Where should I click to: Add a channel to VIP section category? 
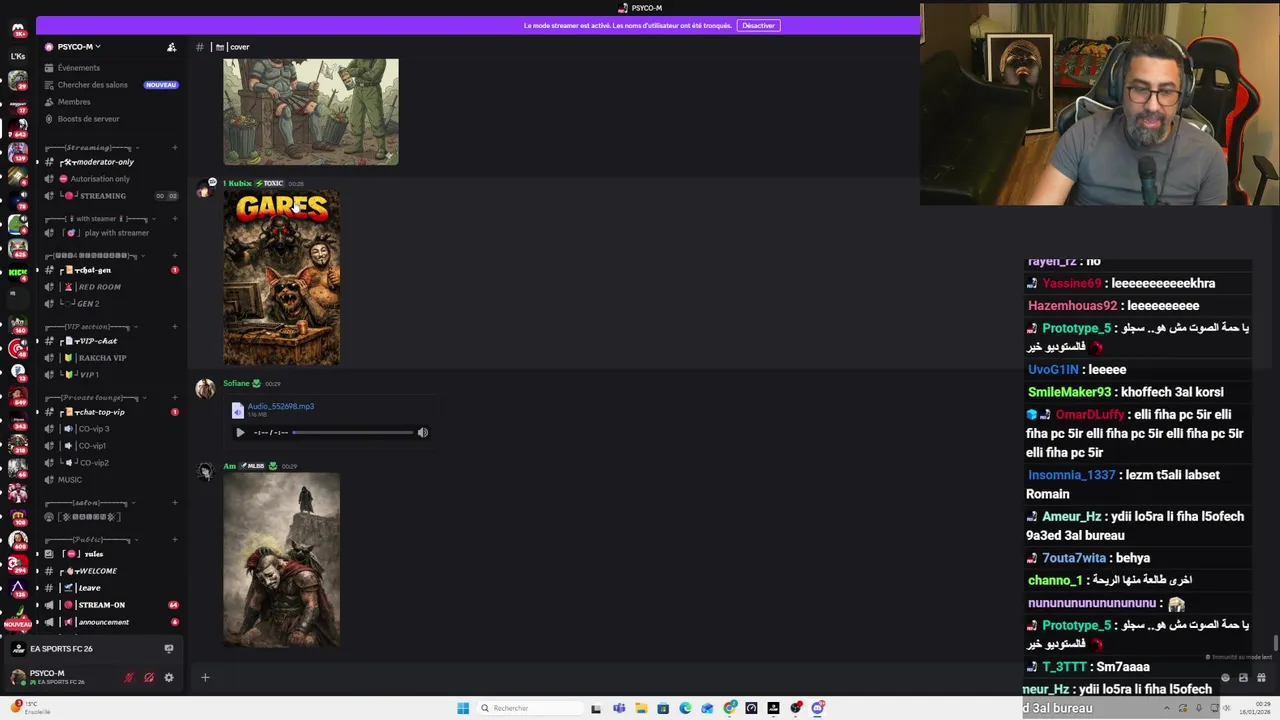click(175, 327)
